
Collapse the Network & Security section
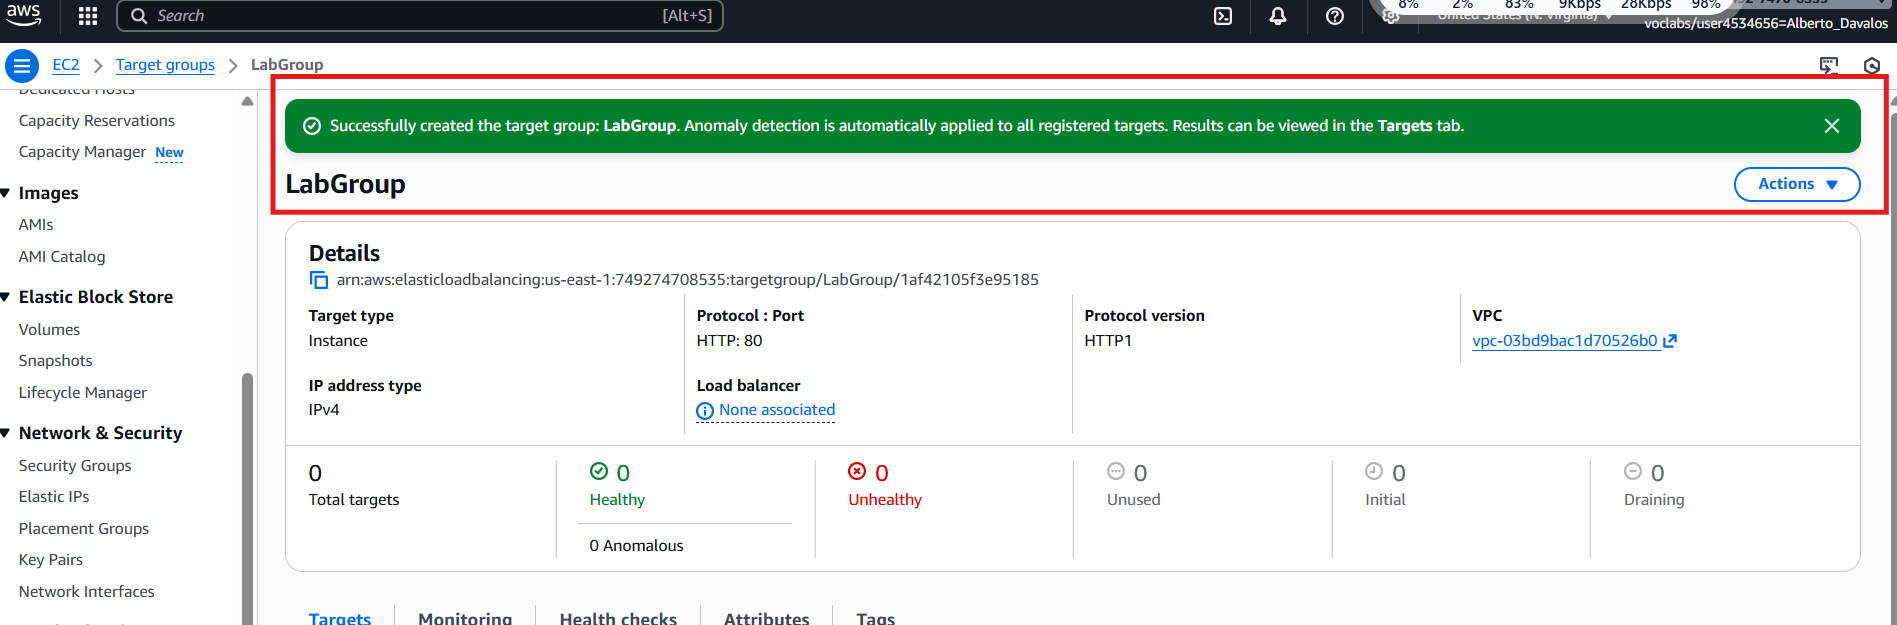click(6, 433)
